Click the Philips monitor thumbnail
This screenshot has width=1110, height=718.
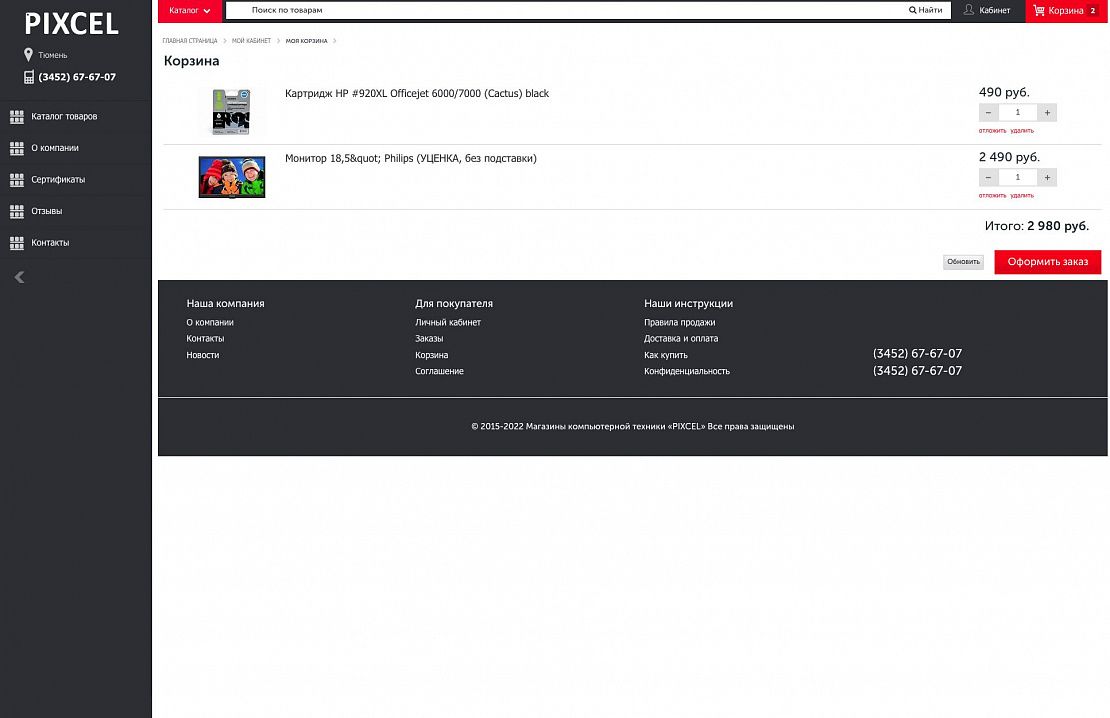click(x=232, y=177)
